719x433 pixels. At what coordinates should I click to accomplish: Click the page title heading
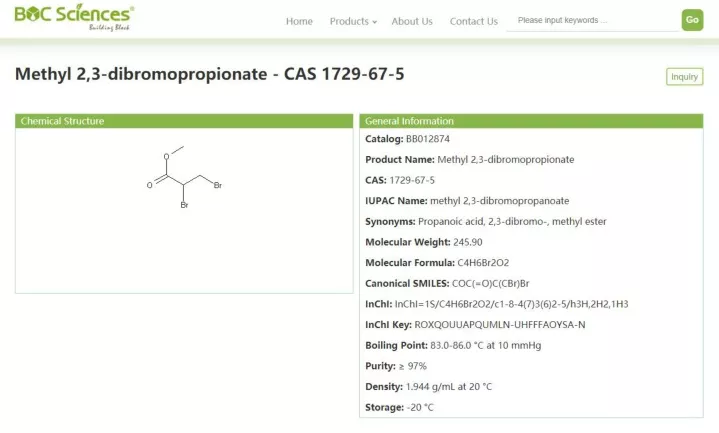pos(210,74)
